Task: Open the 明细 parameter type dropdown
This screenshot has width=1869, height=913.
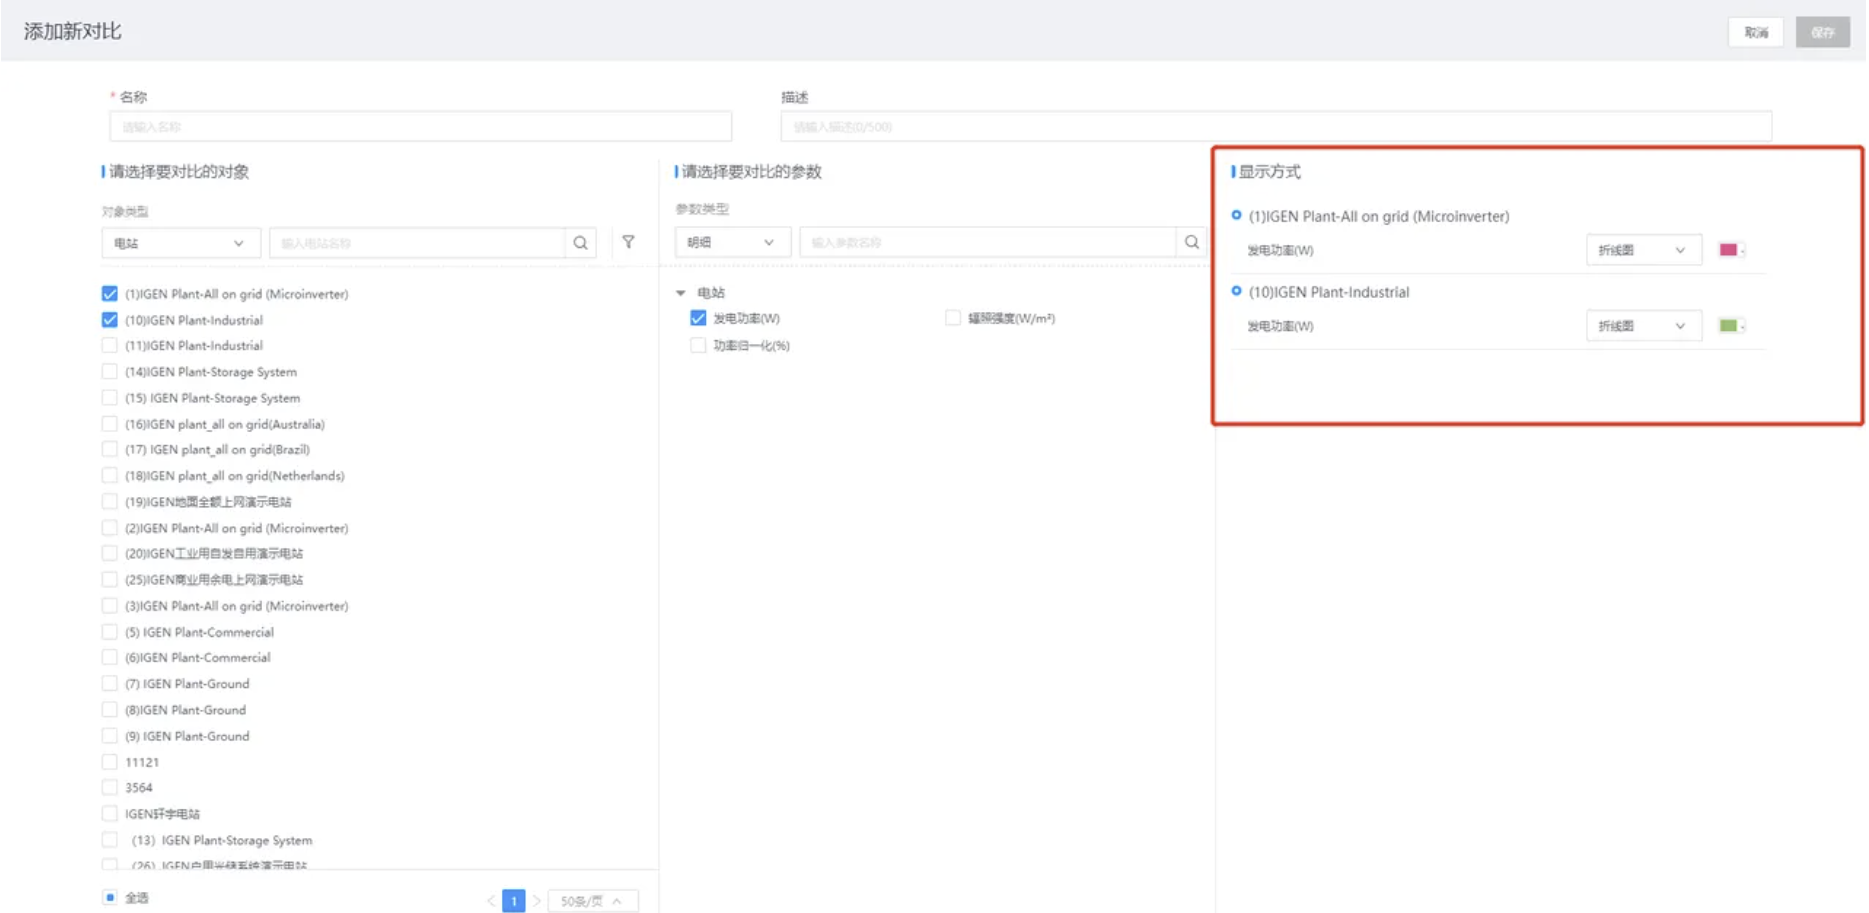Action: (x=732, y=242)
